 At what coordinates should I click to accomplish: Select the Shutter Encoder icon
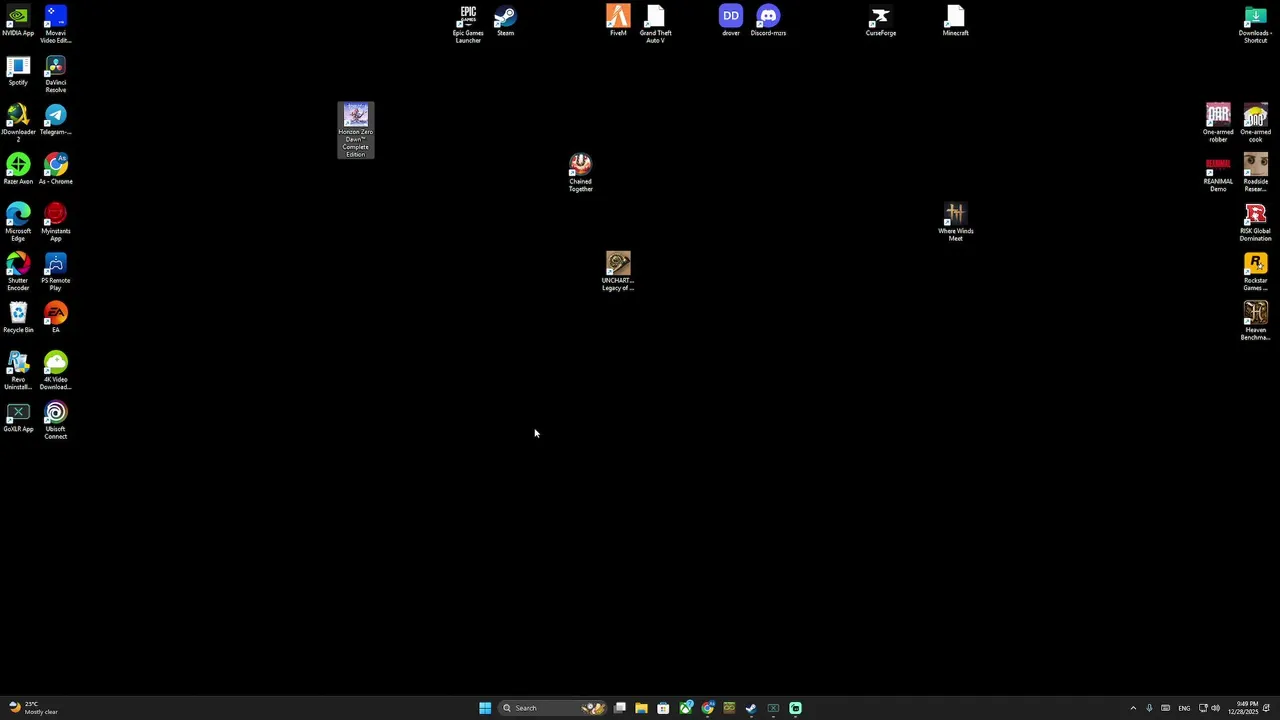point(18,272)
